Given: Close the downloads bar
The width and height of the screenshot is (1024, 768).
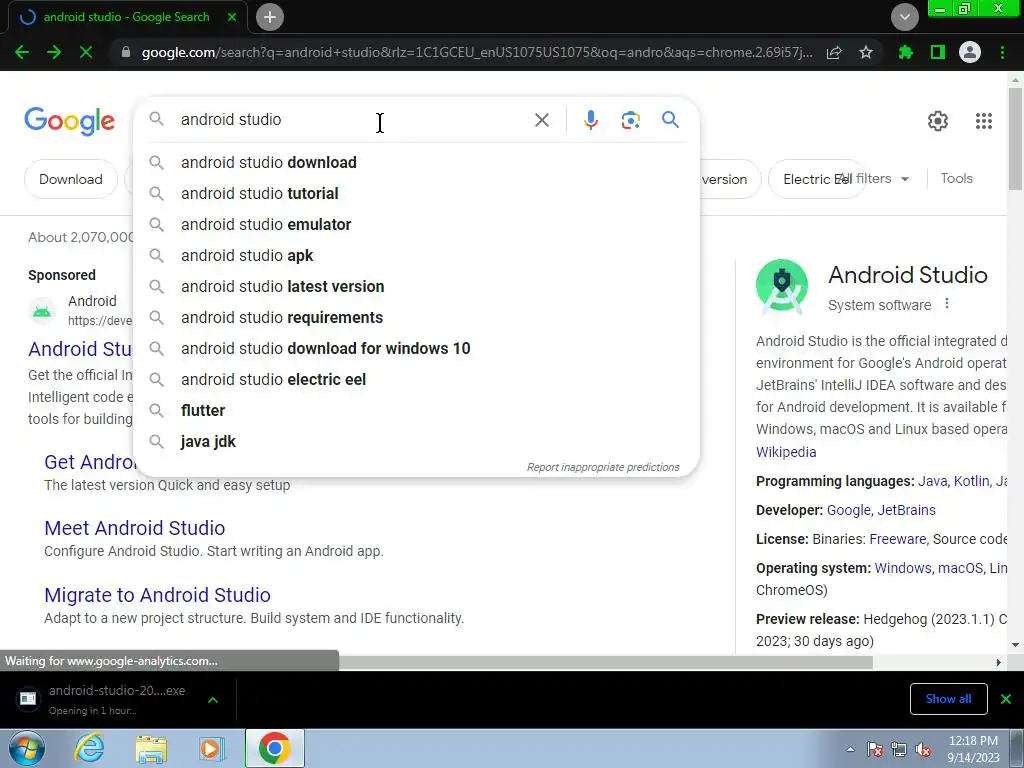Looking at the screenshot, I should pos(1006,699).
